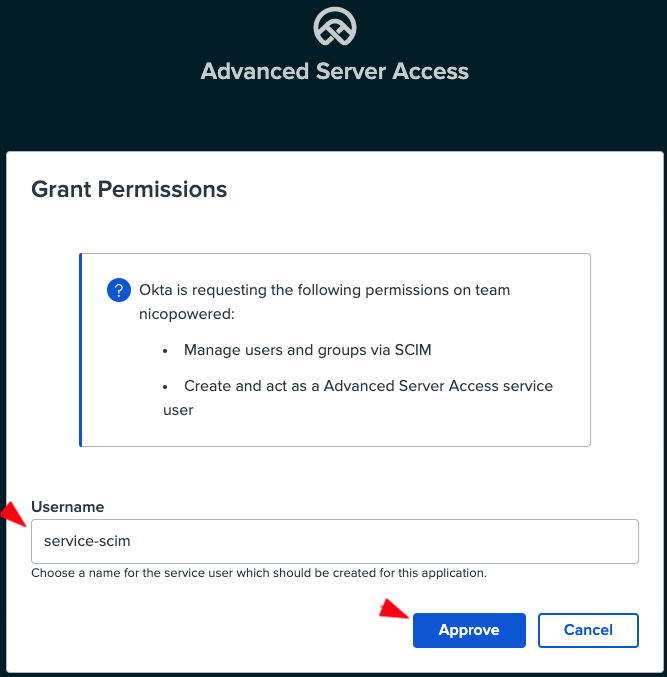Click the Advanced Server Access logo icon
Image resolution: width=667 pixels, height=677 pixels.
coord(334,28)
